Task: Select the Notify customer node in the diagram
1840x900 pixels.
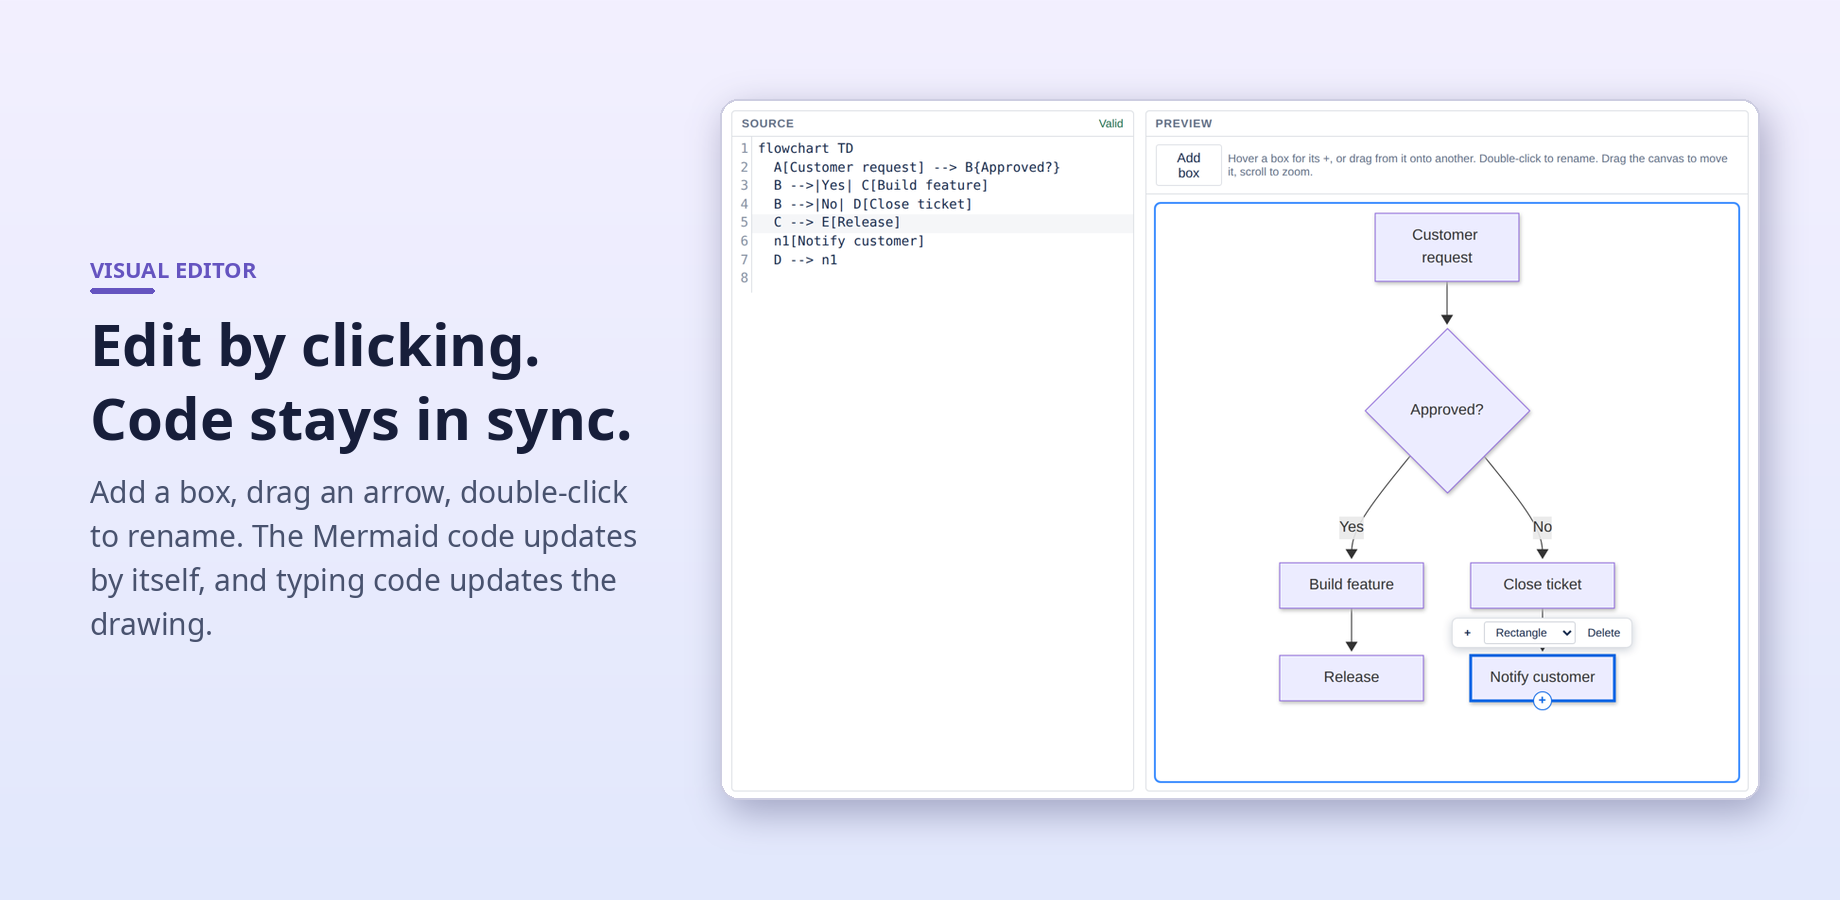Action: [1542, 677]
